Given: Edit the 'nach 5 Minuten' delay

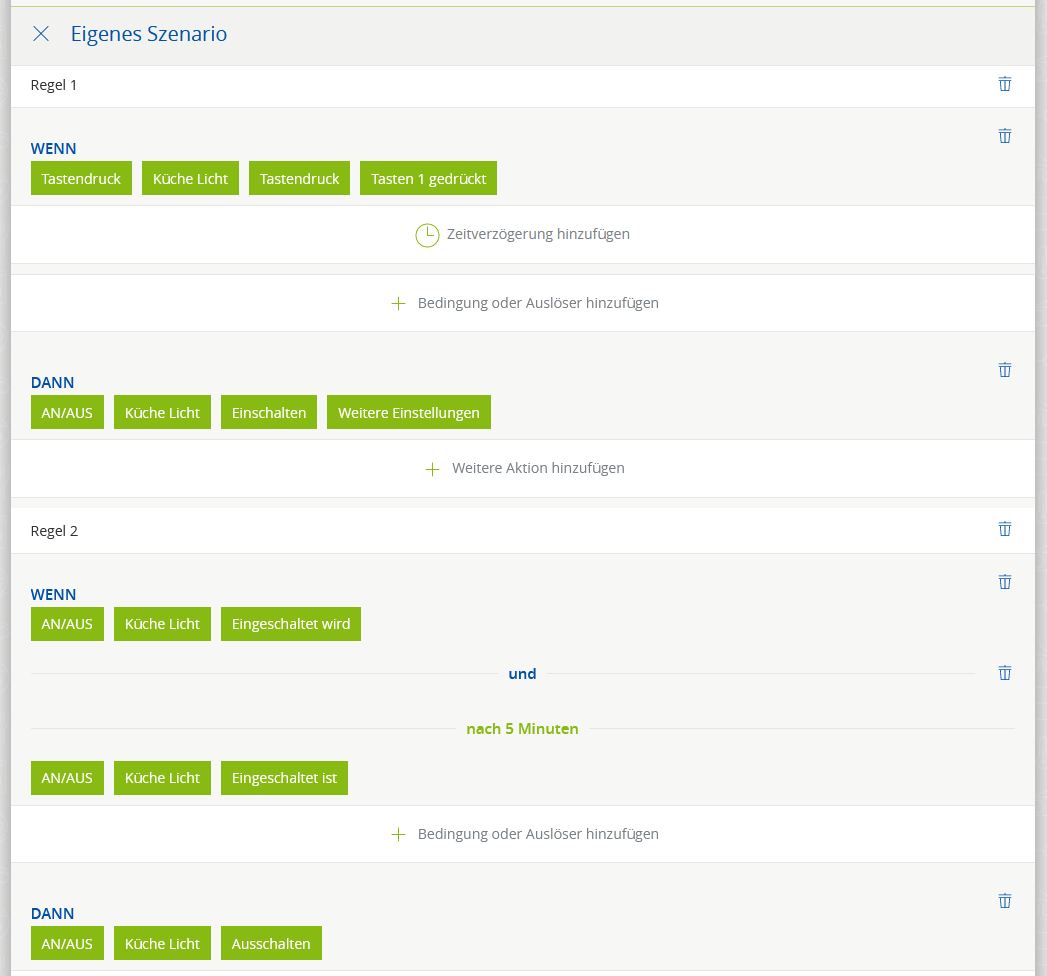Looking at the screenshot, I should pos(522,729).
